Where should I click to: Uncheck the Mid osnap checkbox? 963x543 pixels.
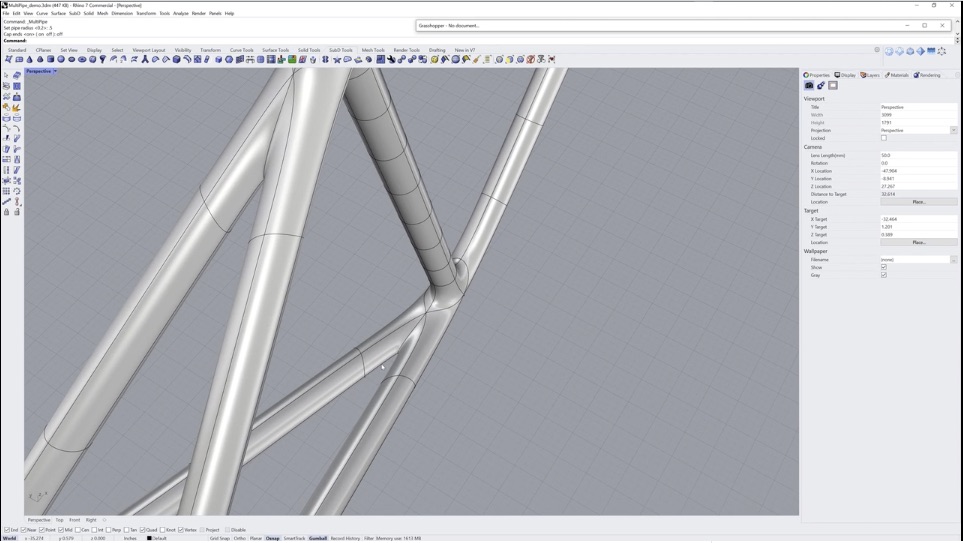point(61,529)
